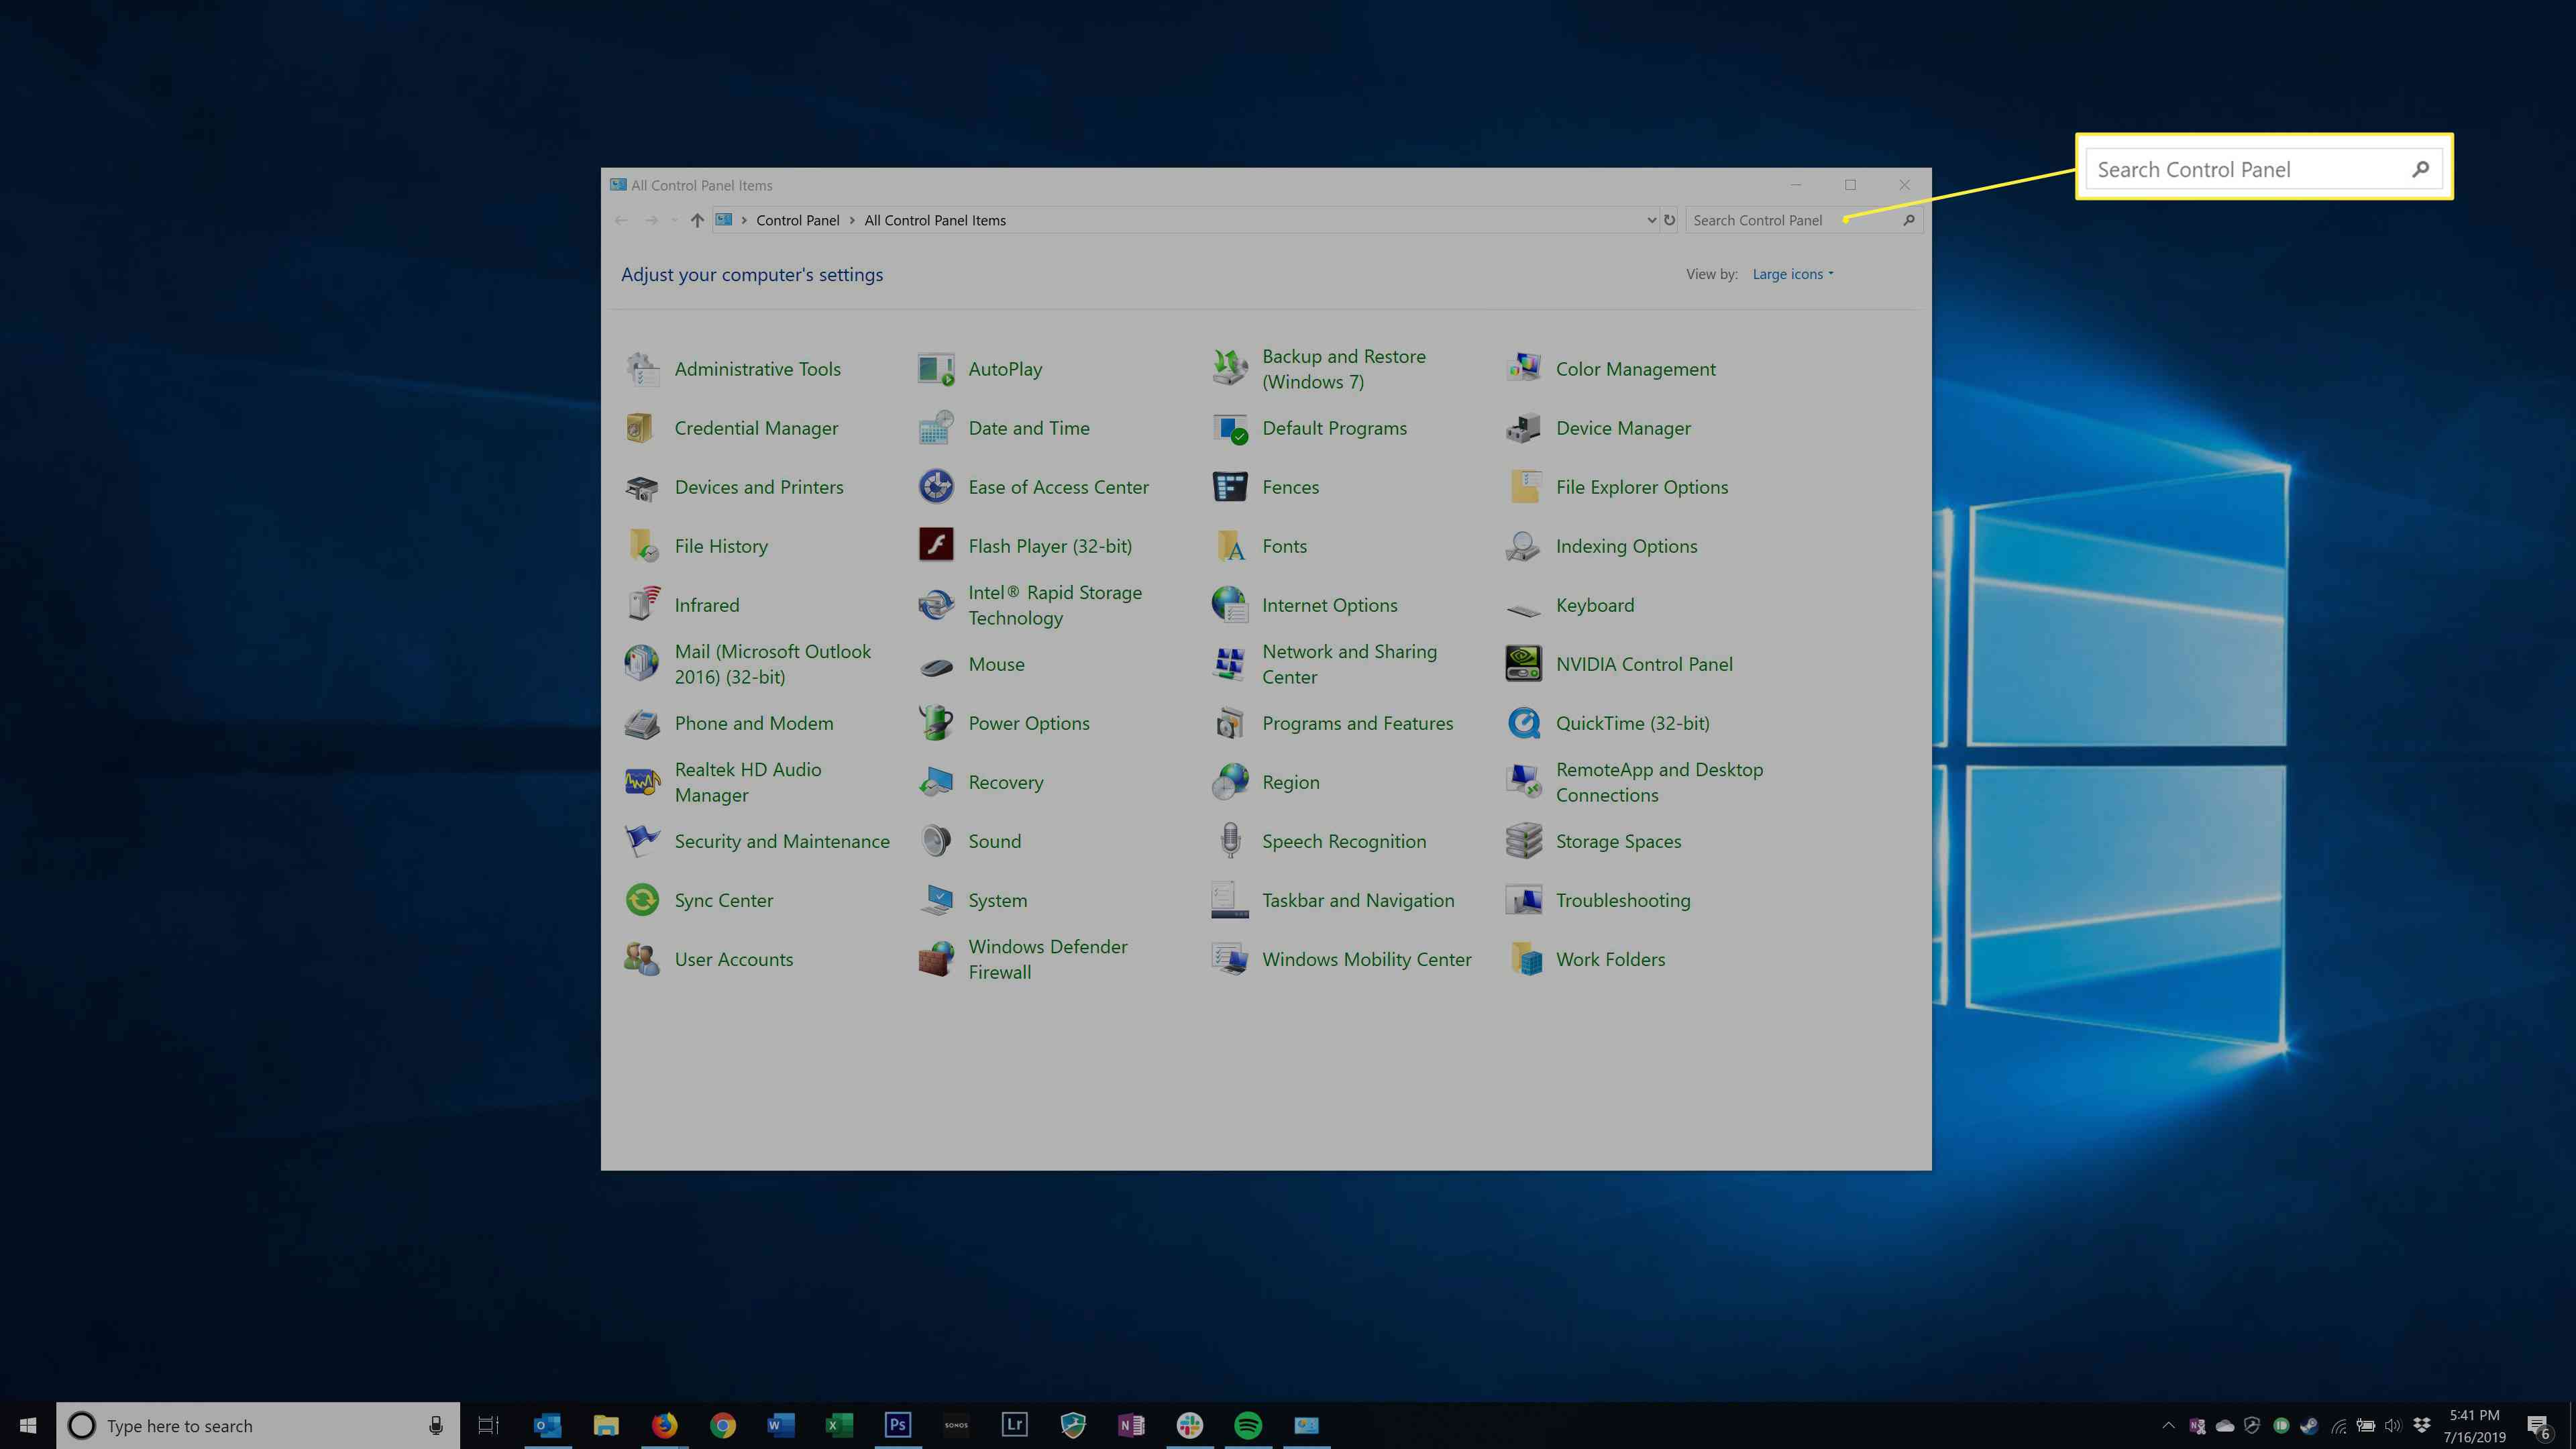Open the Windows Defender Firewall icon

pos(936,959)
